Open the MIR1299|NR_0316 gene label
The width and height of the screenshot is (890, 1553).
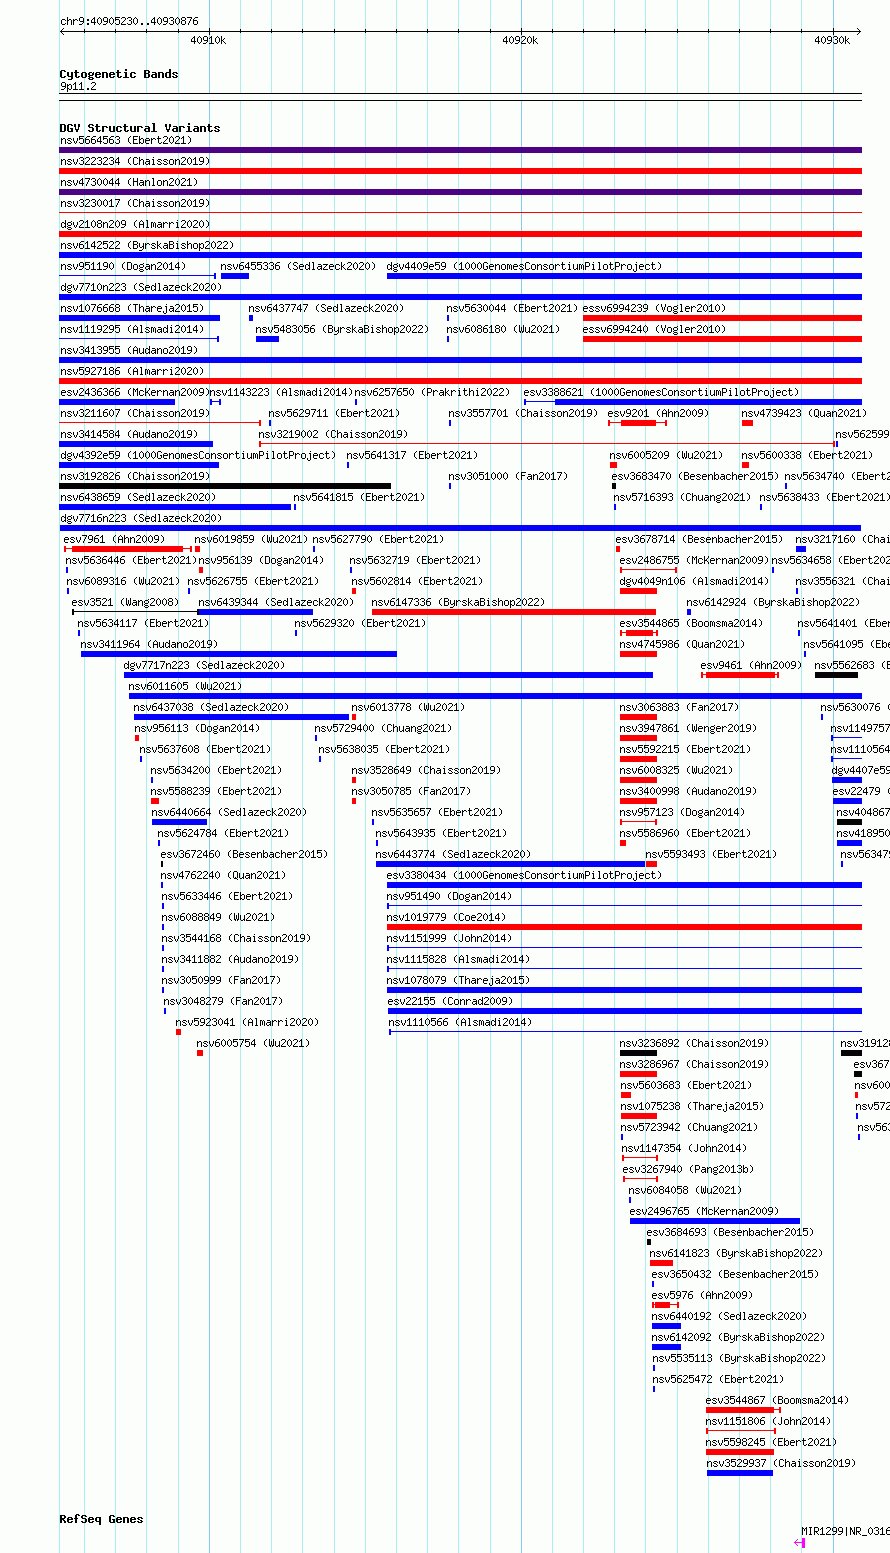pyautogui.click(x=845, y=1531)
